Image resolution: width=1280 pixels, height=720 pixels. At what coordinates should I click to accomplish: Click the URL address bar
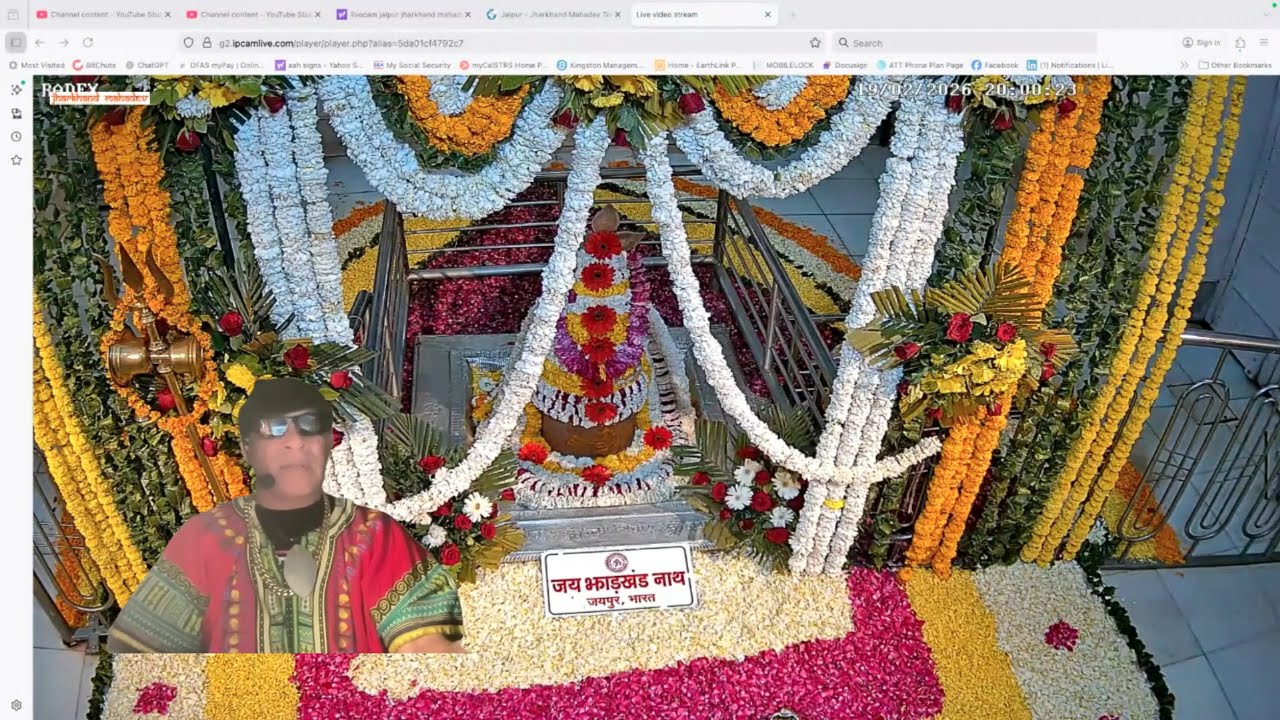pos(500,43)
